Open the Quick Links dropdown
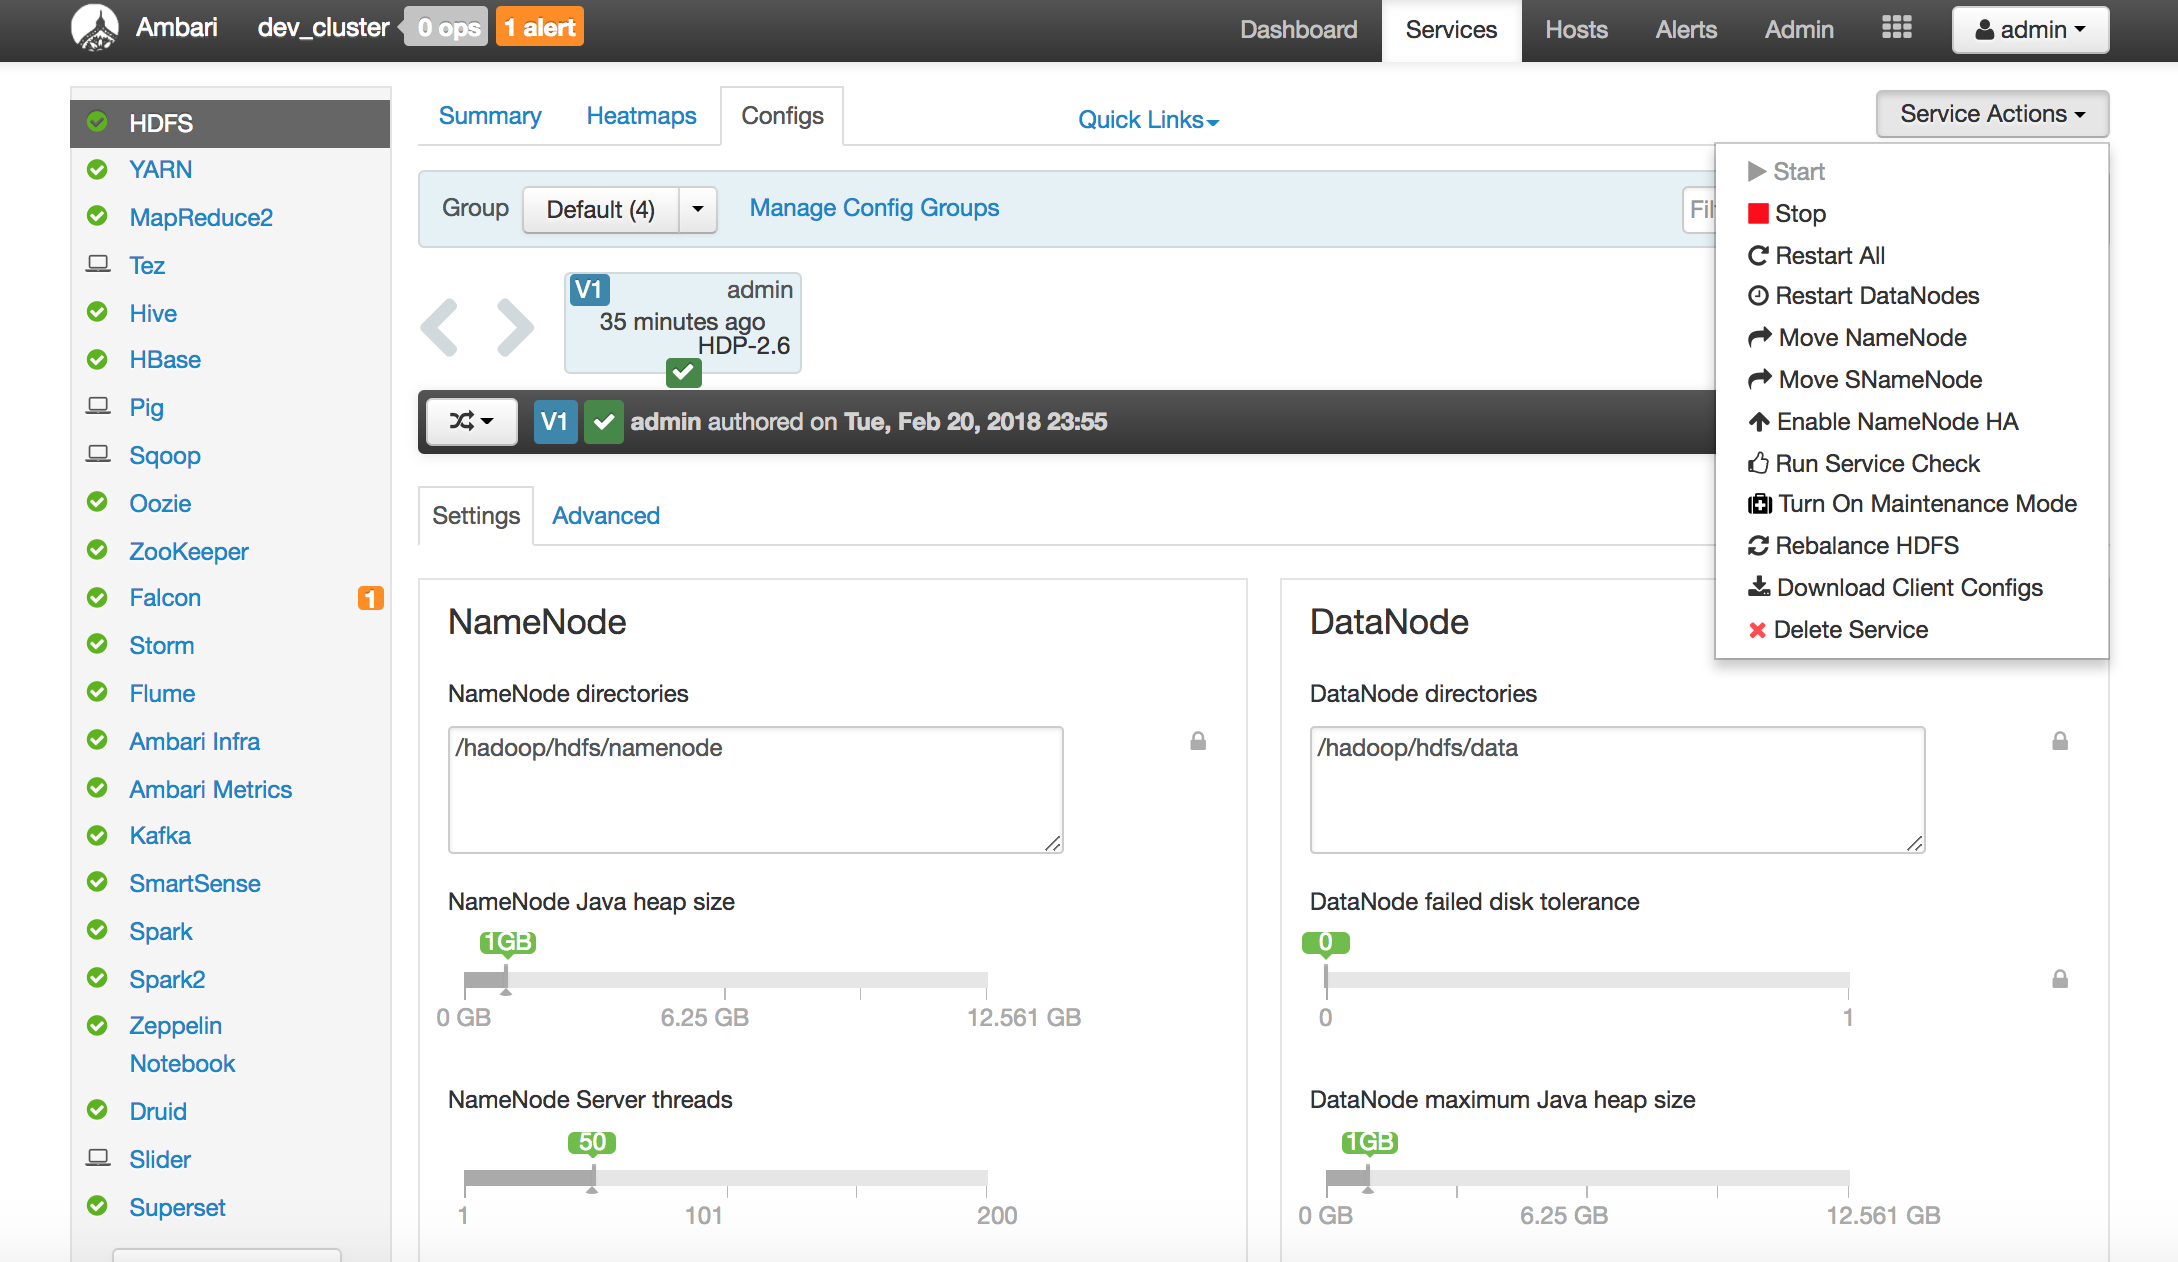 (1147, 120)
